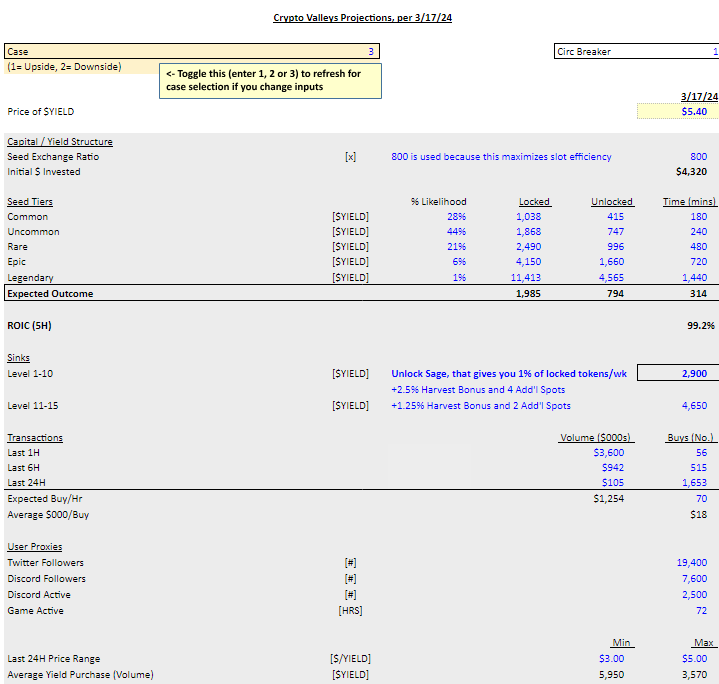Click the title Crypto Valleys Projections, per 3/17/24
This screenshot has height=684, width=719.
[362, 17]
